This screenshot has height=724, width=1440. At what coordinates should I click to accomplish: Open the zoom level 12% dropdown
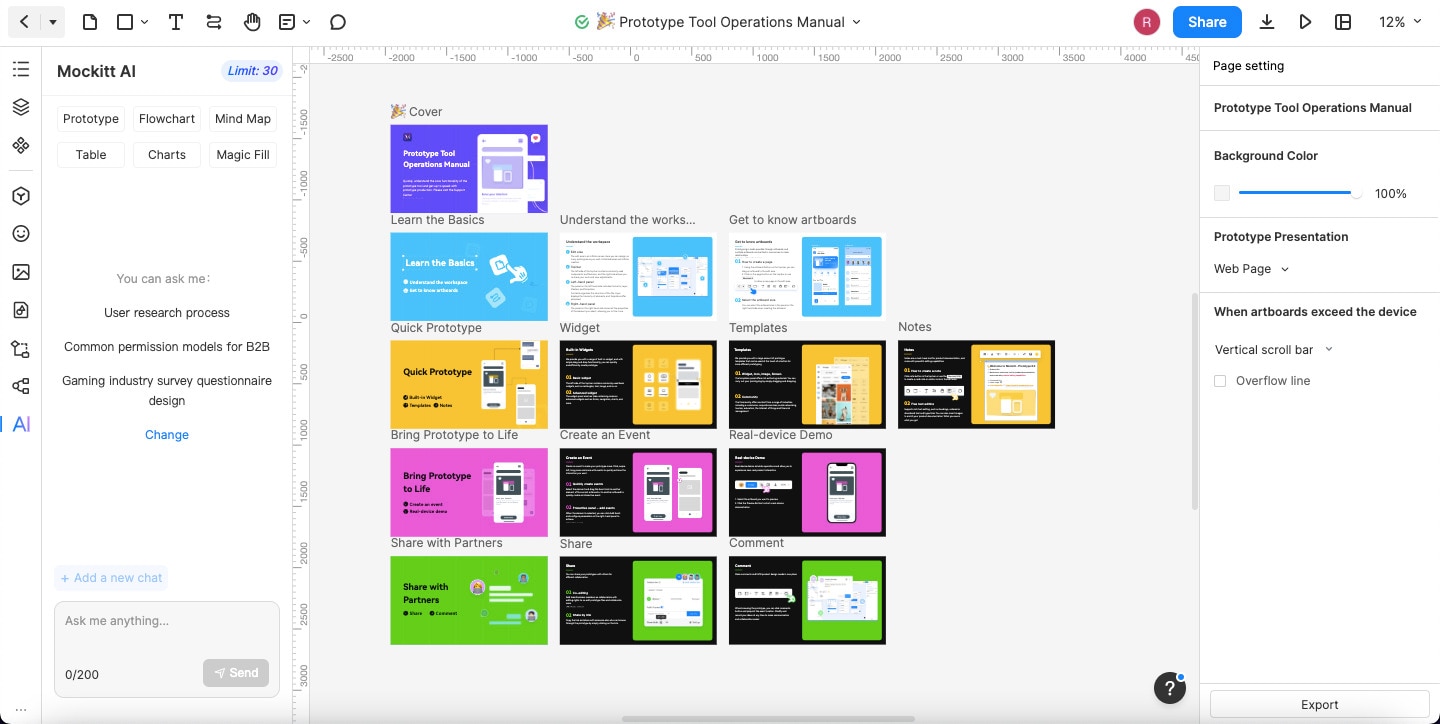click(x=1400, y=22)
